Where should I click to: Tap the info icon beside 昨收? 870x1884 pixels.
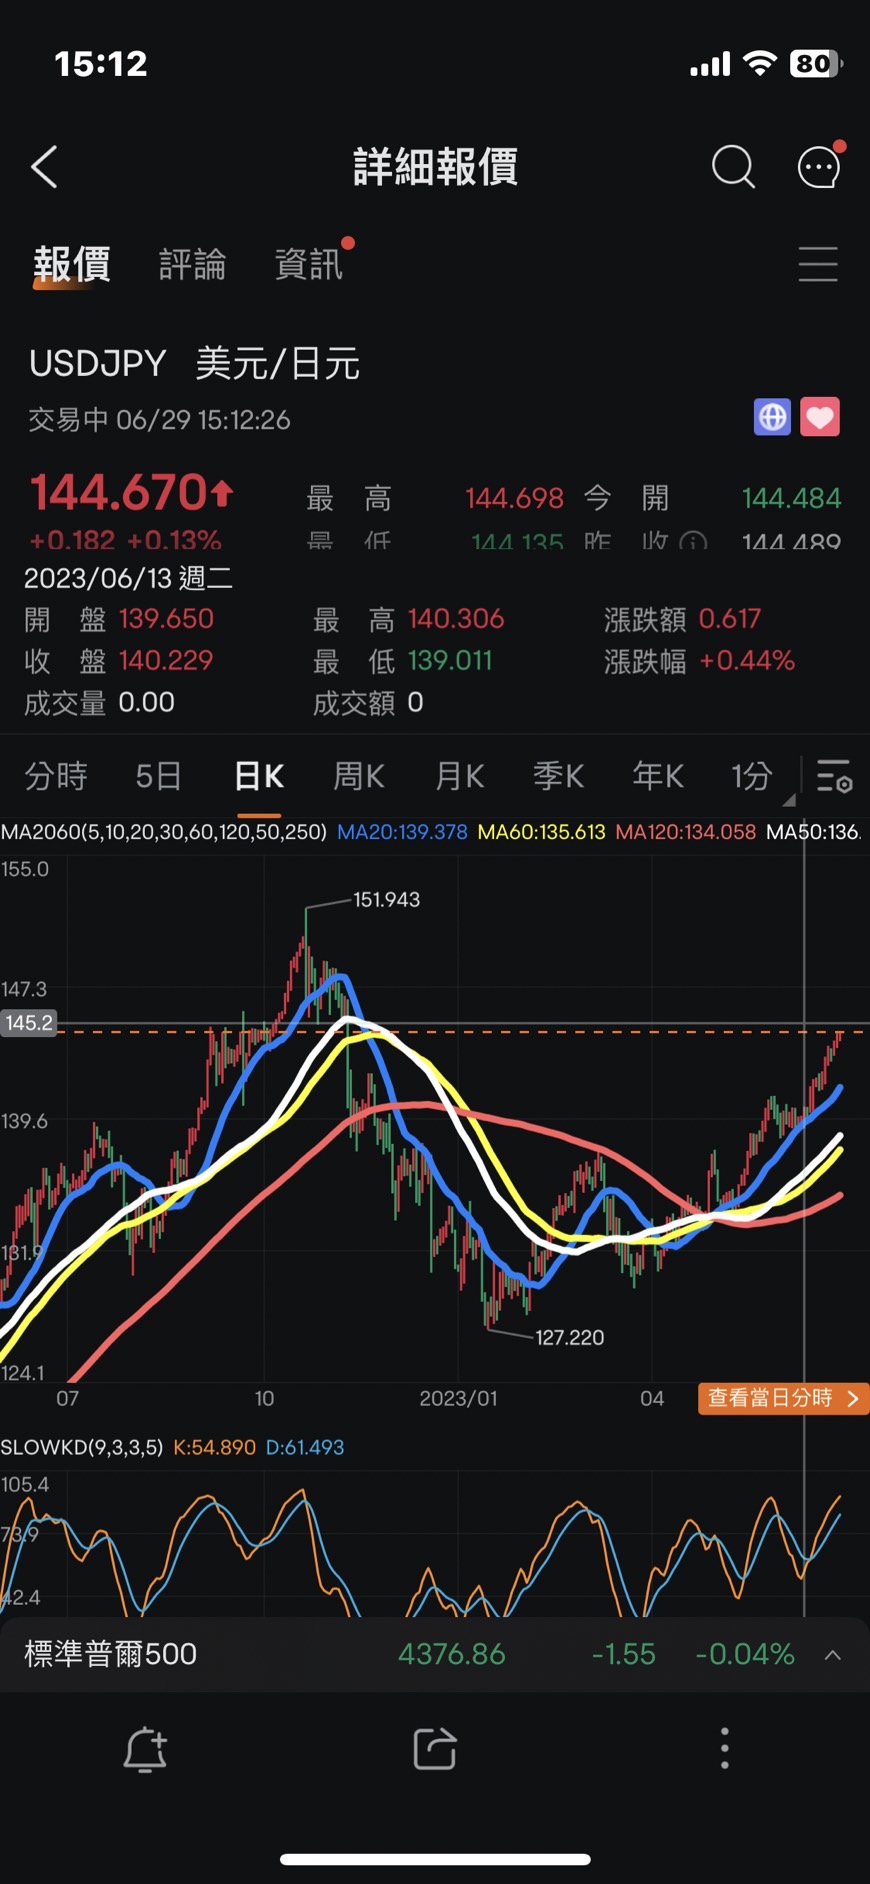coord(692,542)
